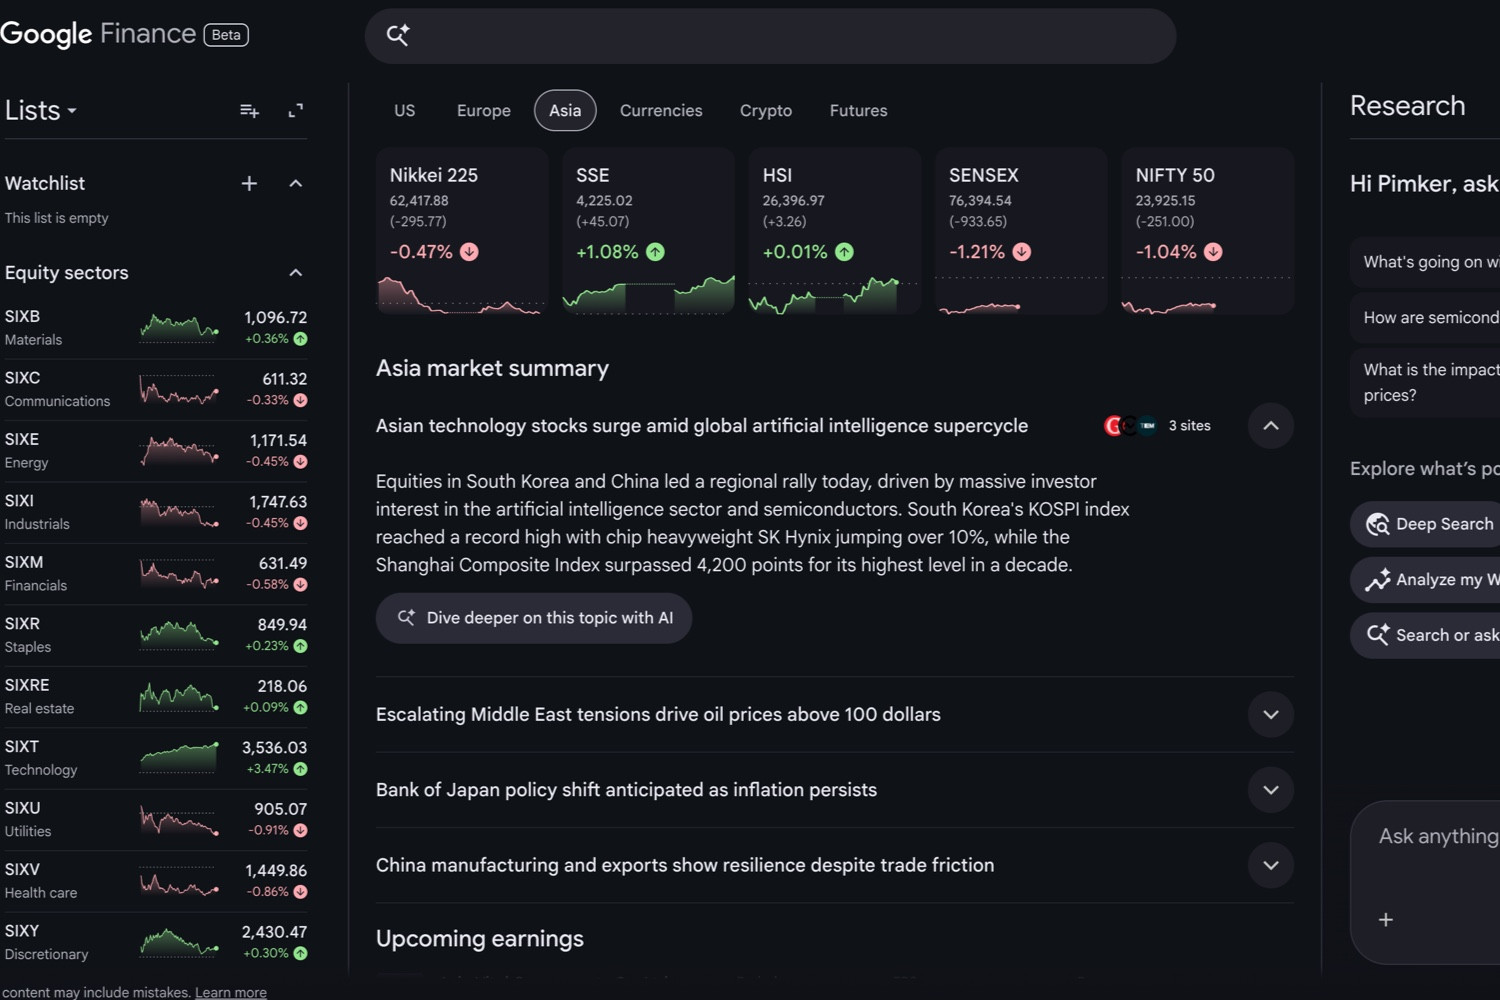The width and height of the screenshot is (1500, 1000).
Task: Select SIXY Discretionary sector row
Action: (x=155, y=942)
